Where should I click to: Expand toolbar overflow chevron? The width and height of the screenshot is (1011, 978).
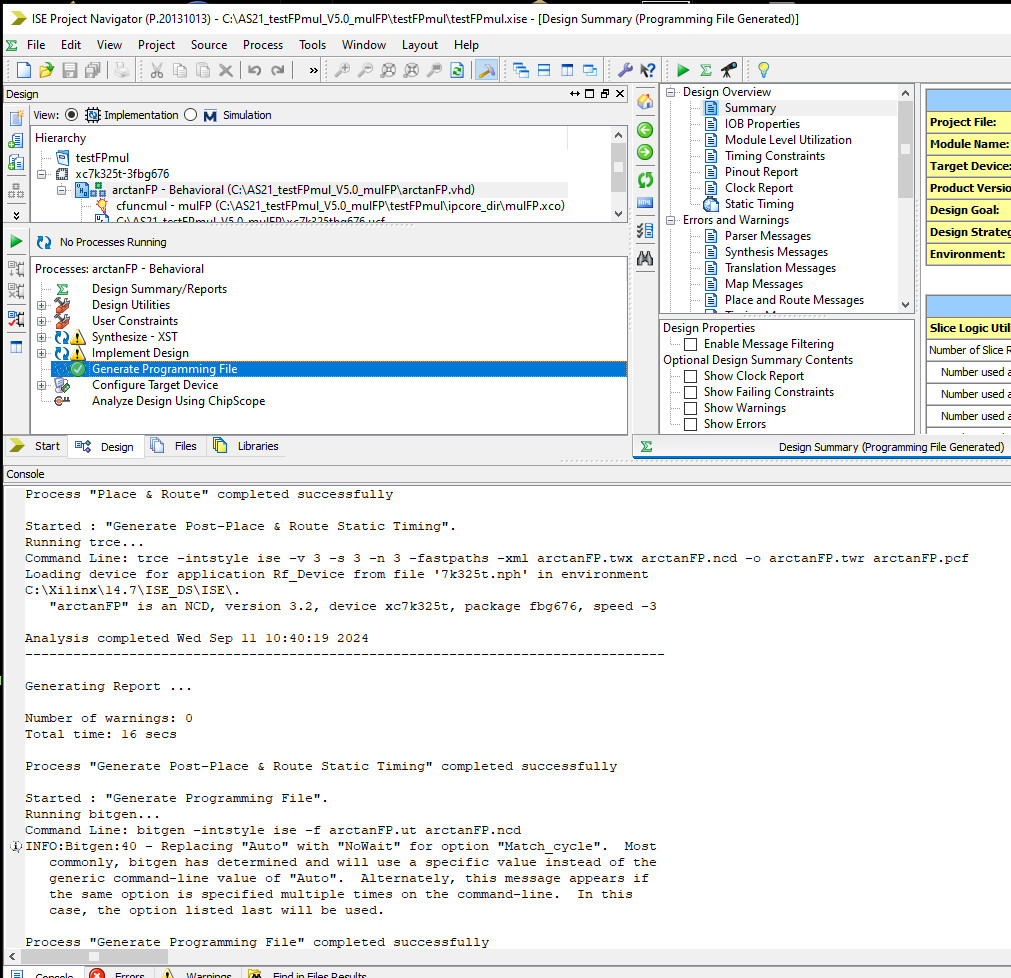pyautogui.click(x=313, y=70)
